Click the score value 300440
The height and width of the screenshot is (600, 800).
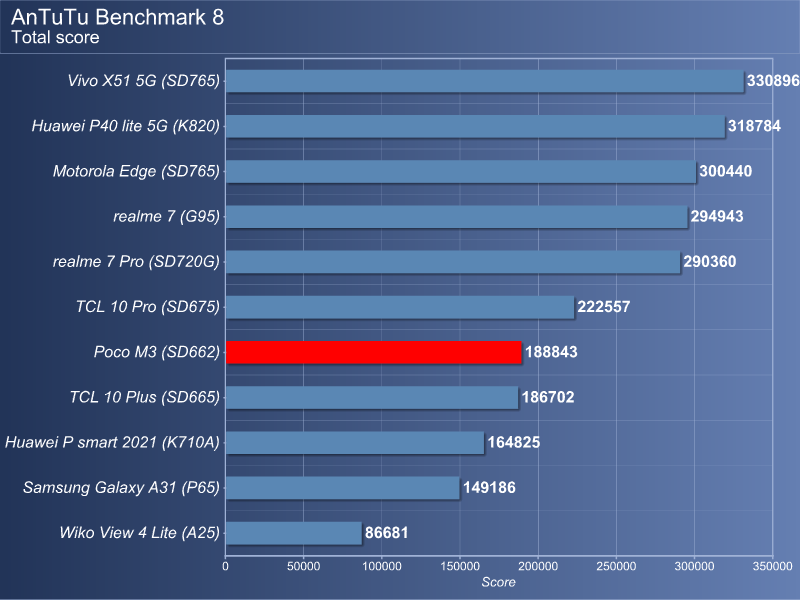pos(726,171)
